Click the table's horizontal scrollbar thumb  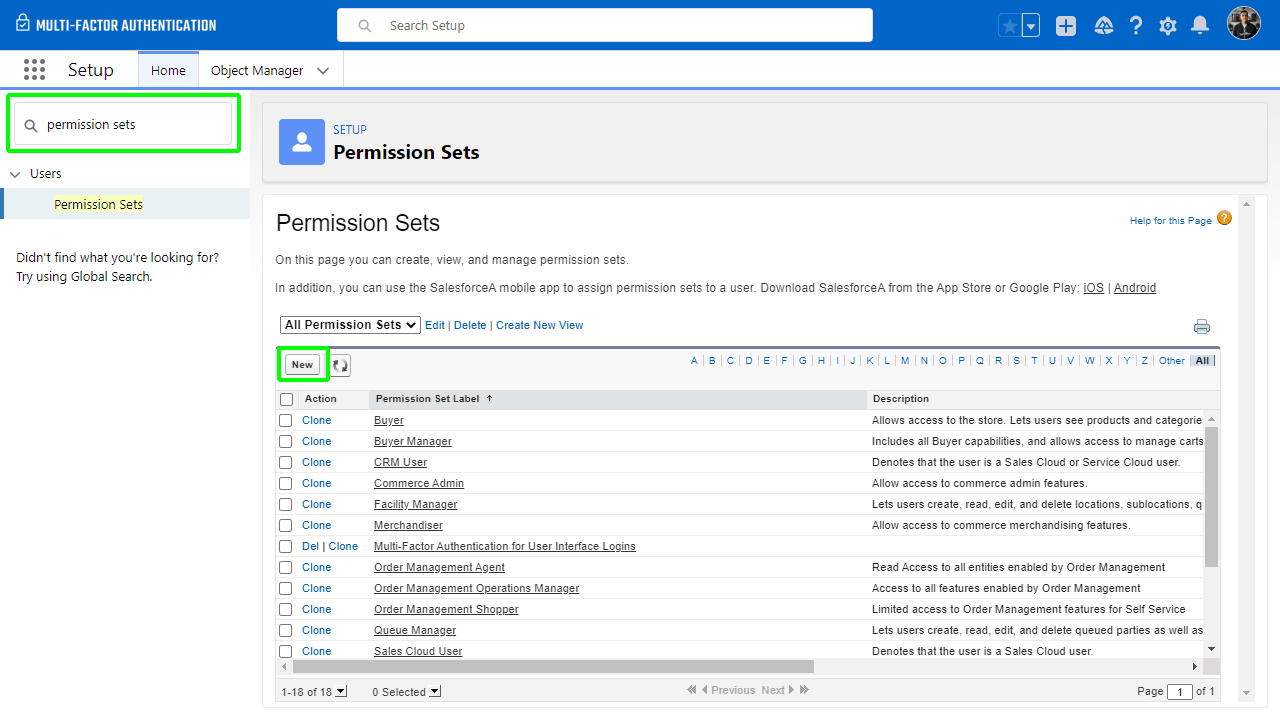point(553,666)
